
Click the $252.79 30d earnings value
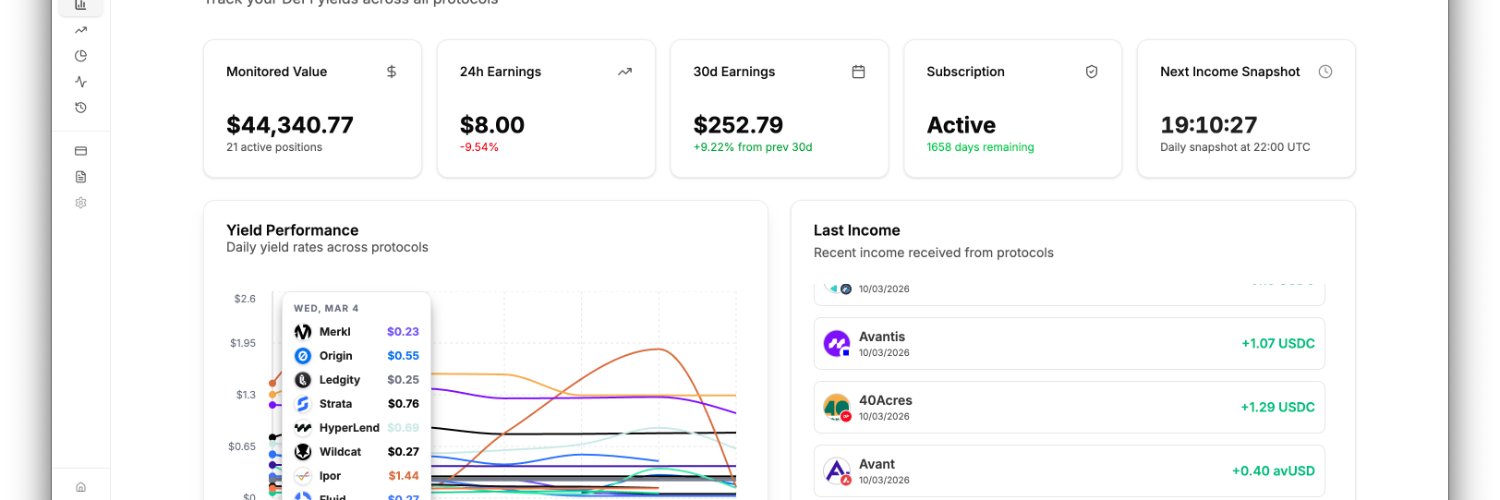pyautogui.click(x=738, y=125)
